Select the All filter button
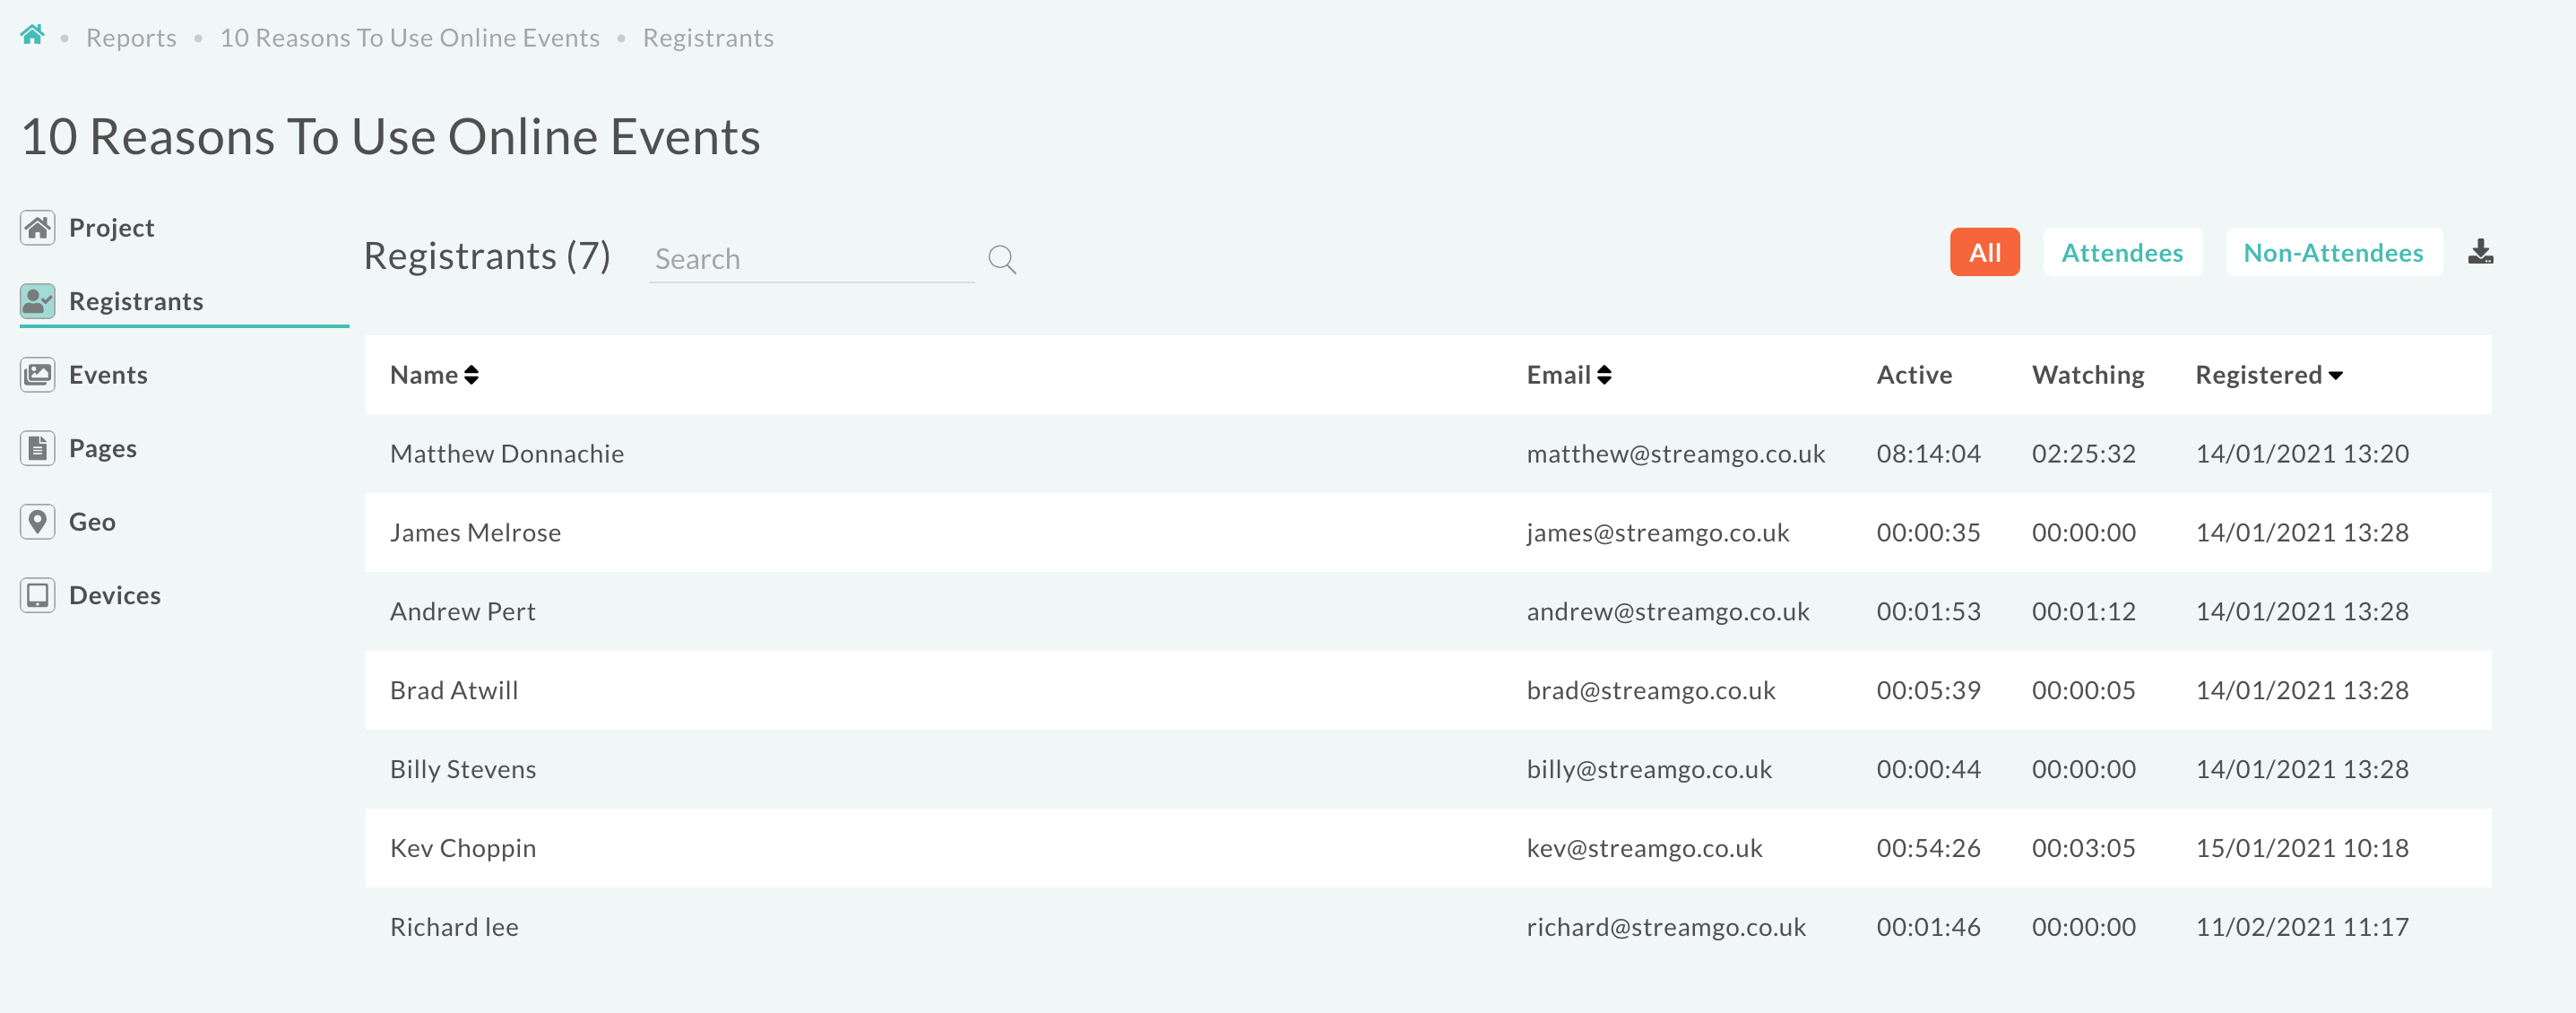The image size is (2576, 1013). point(1984,252)
